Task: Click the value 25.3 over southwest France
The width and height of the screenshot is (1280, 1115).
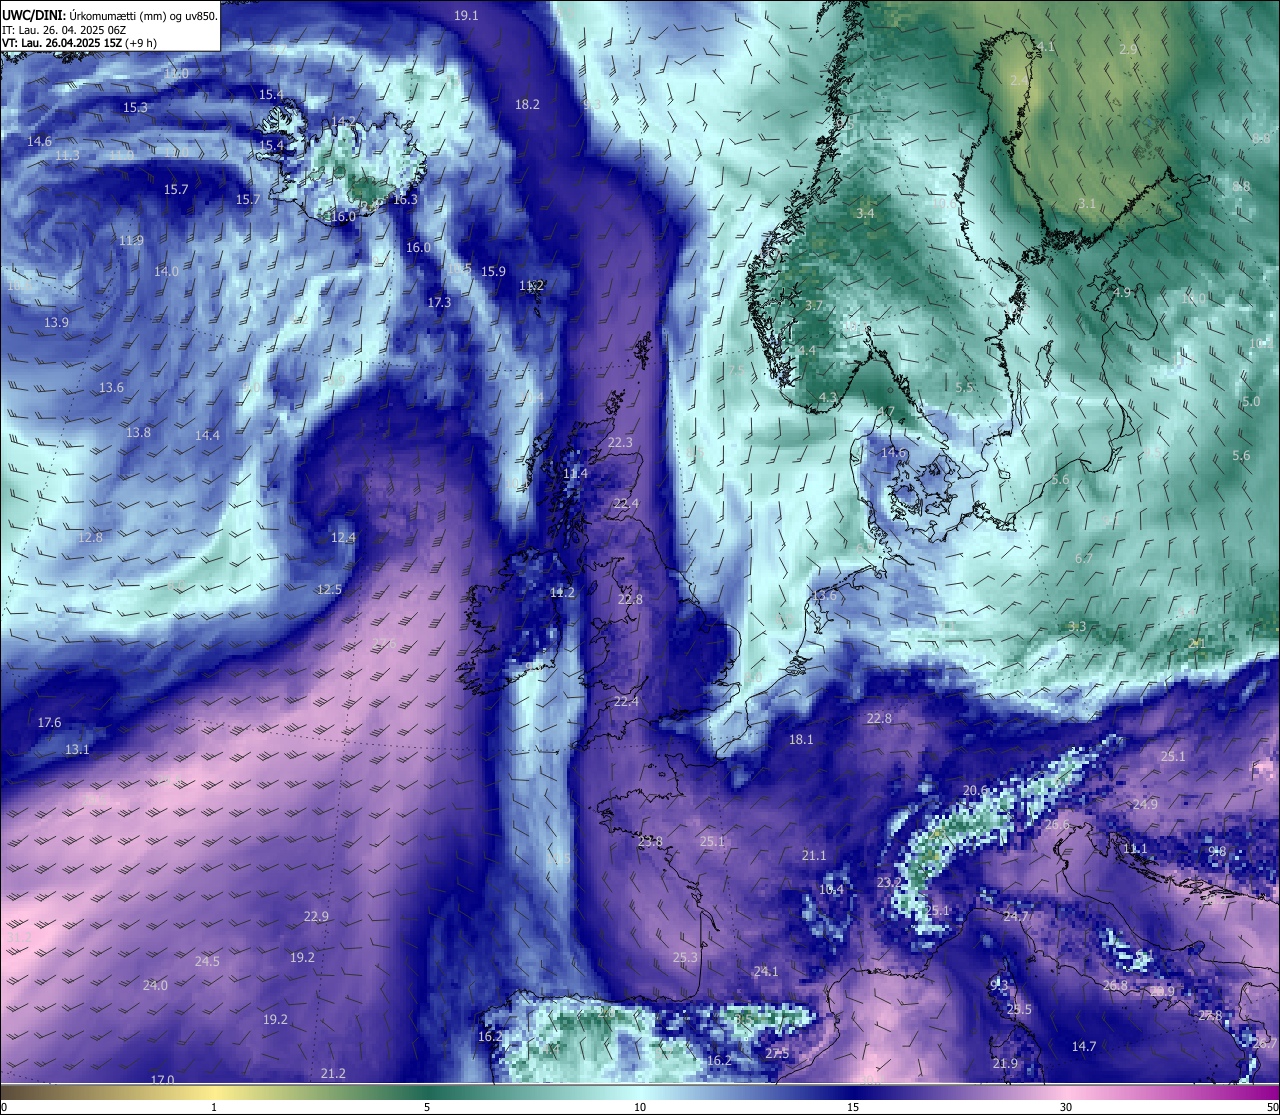Action: (x=685, y=958)
